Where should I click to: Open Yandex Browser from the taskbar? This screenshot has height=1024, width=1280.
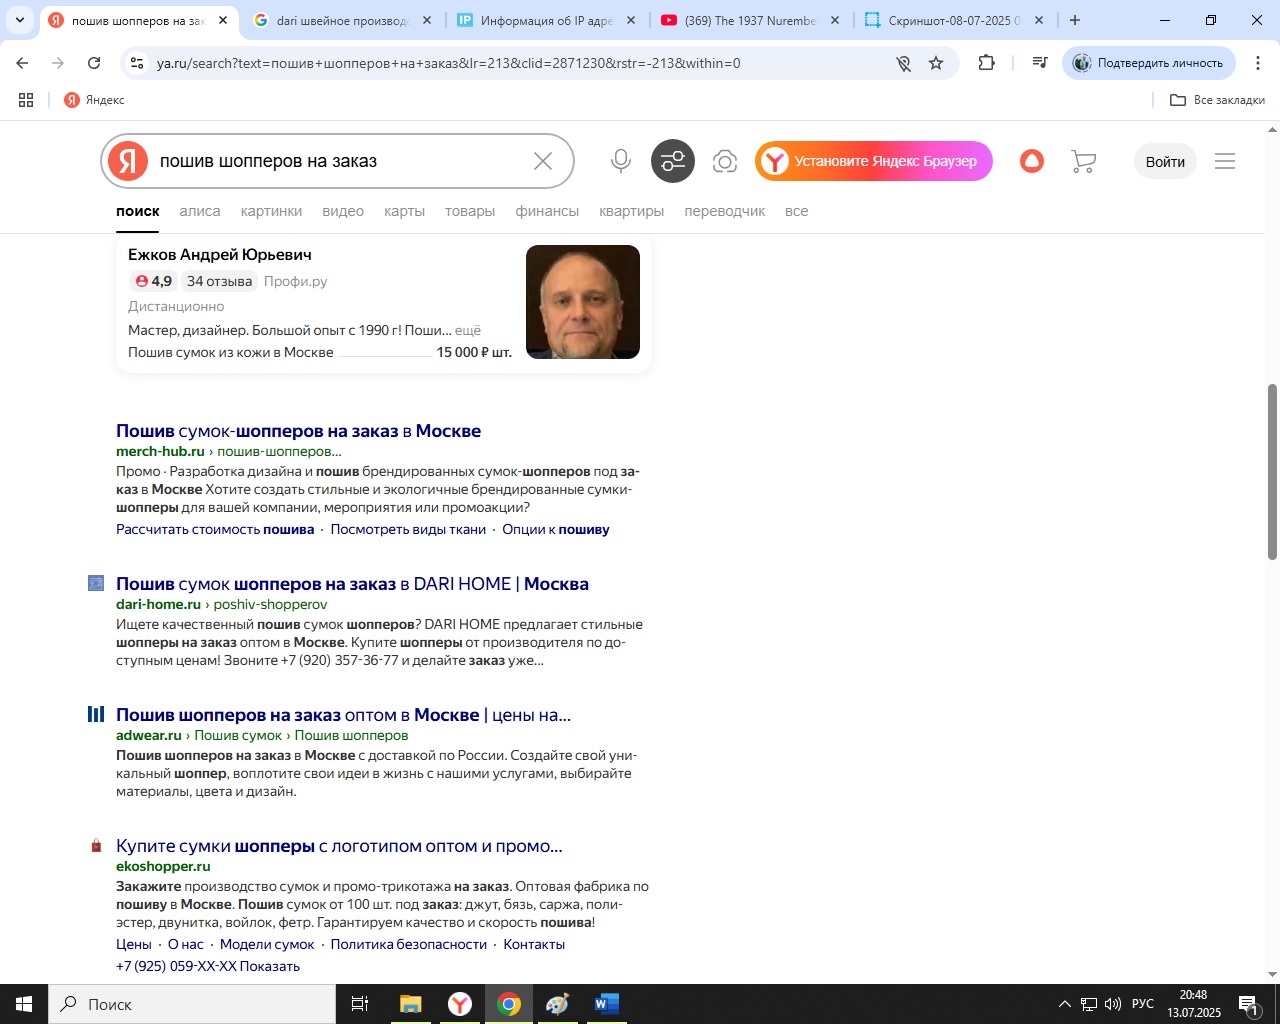tap(460, 1004)
